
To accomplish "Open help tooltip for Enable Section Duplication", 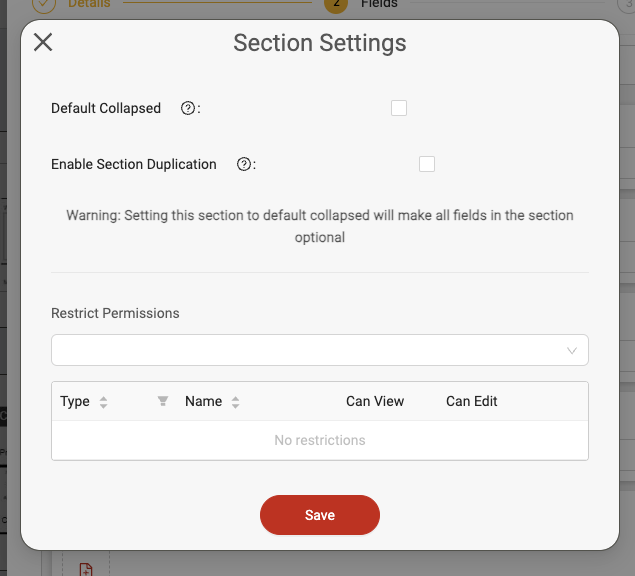I will pos(243,164).
